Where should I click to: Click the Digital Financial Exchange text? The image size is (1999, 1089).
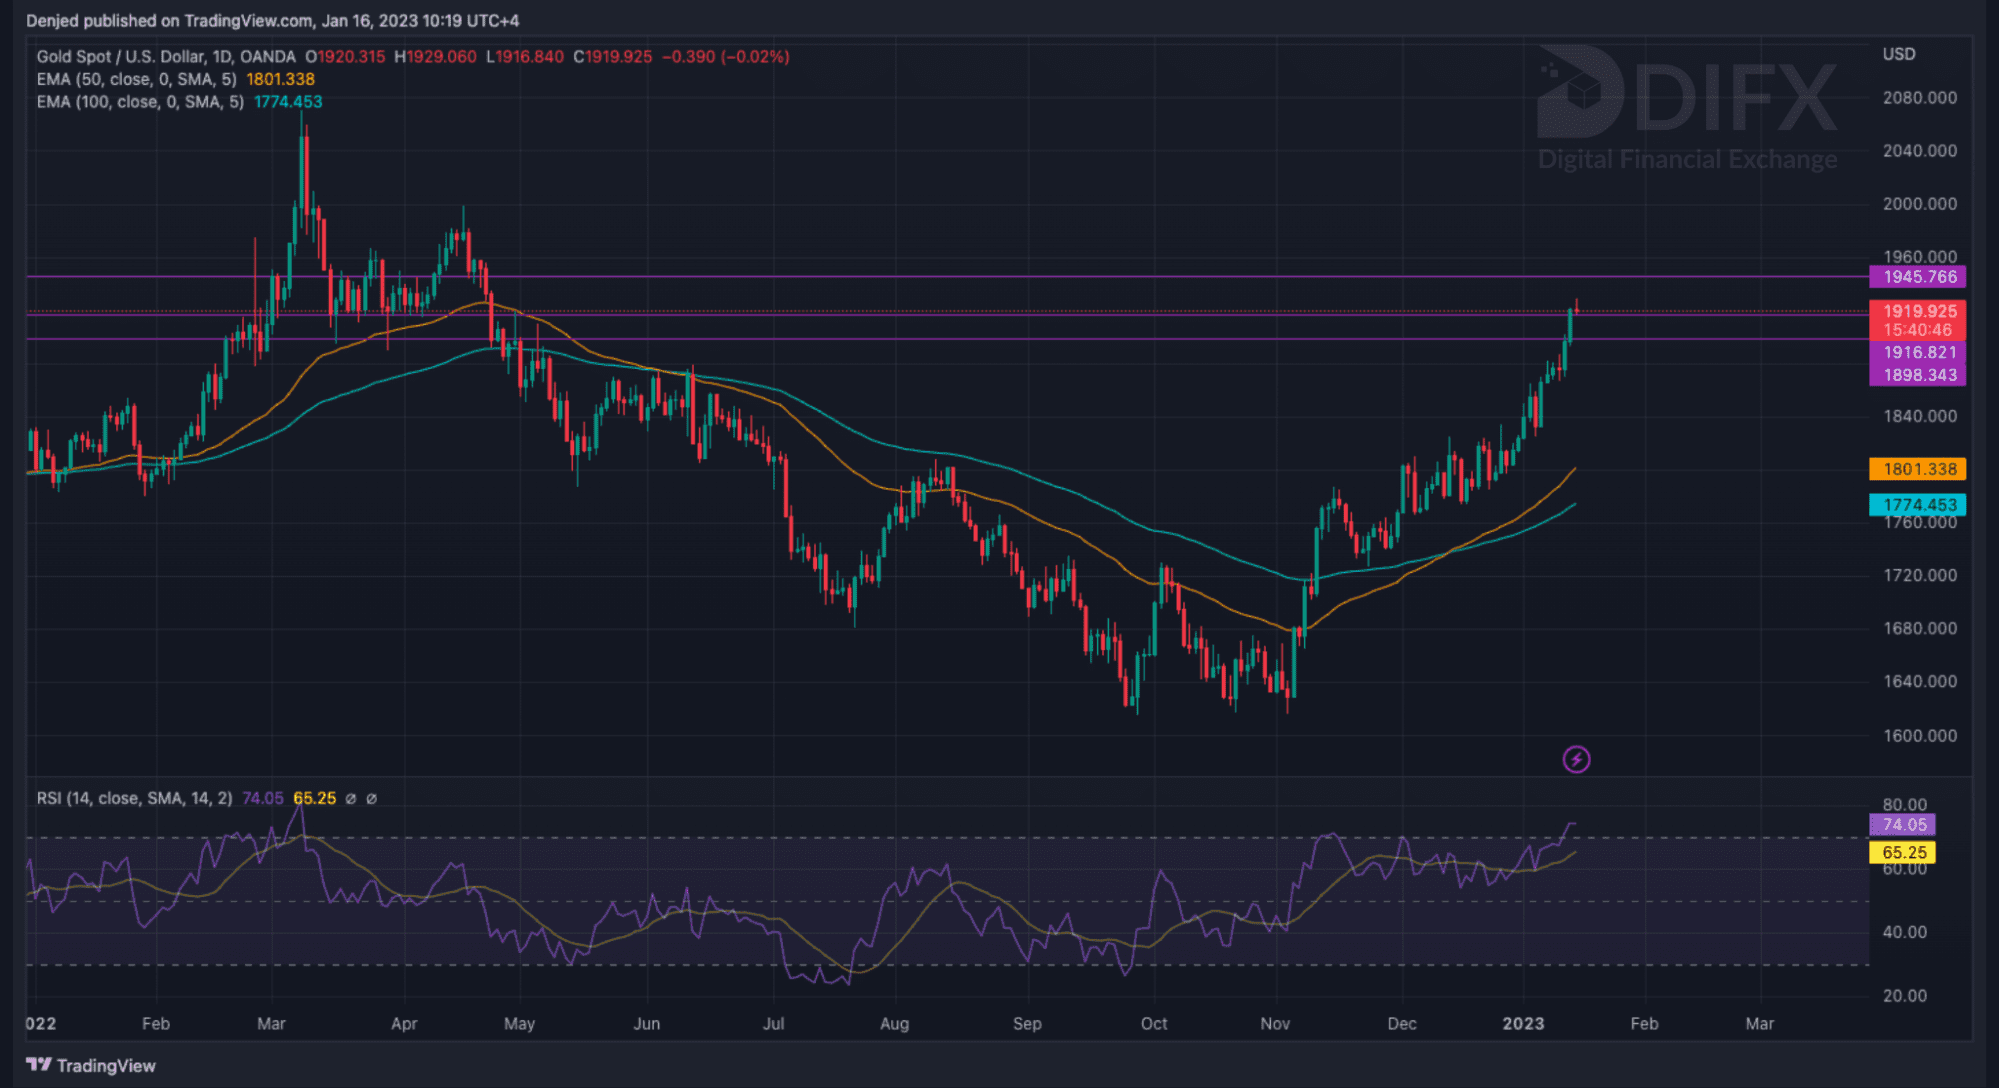coord(1687,159)
